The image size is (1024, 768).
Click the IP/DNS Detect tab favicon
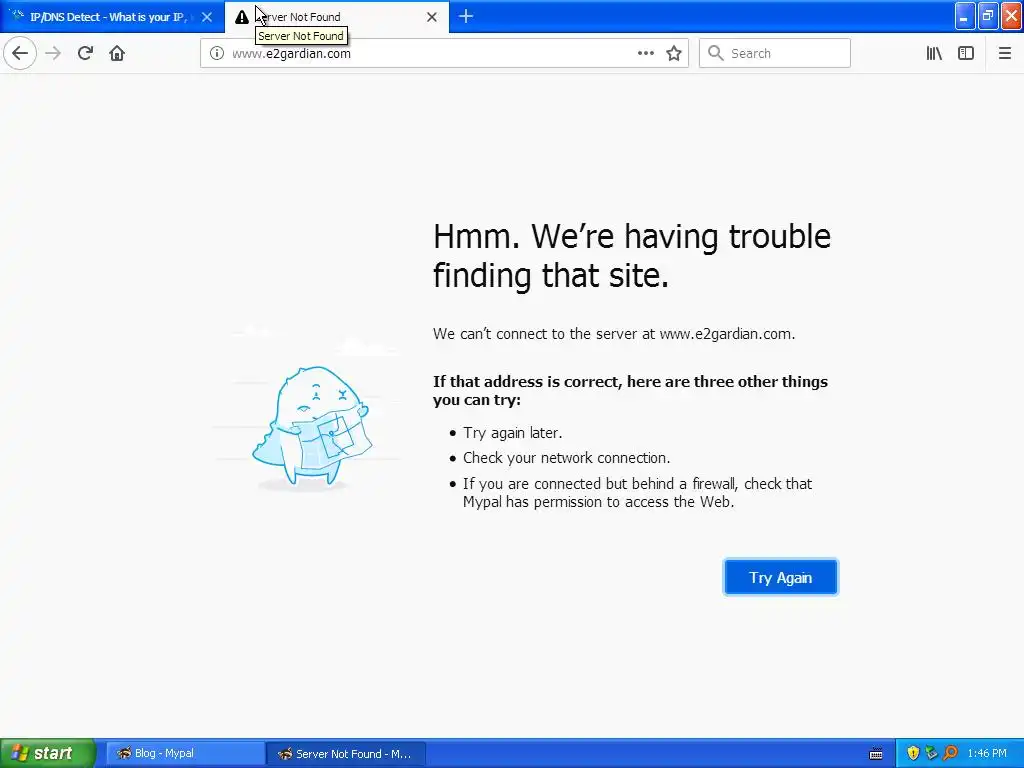tap(17, 16)
